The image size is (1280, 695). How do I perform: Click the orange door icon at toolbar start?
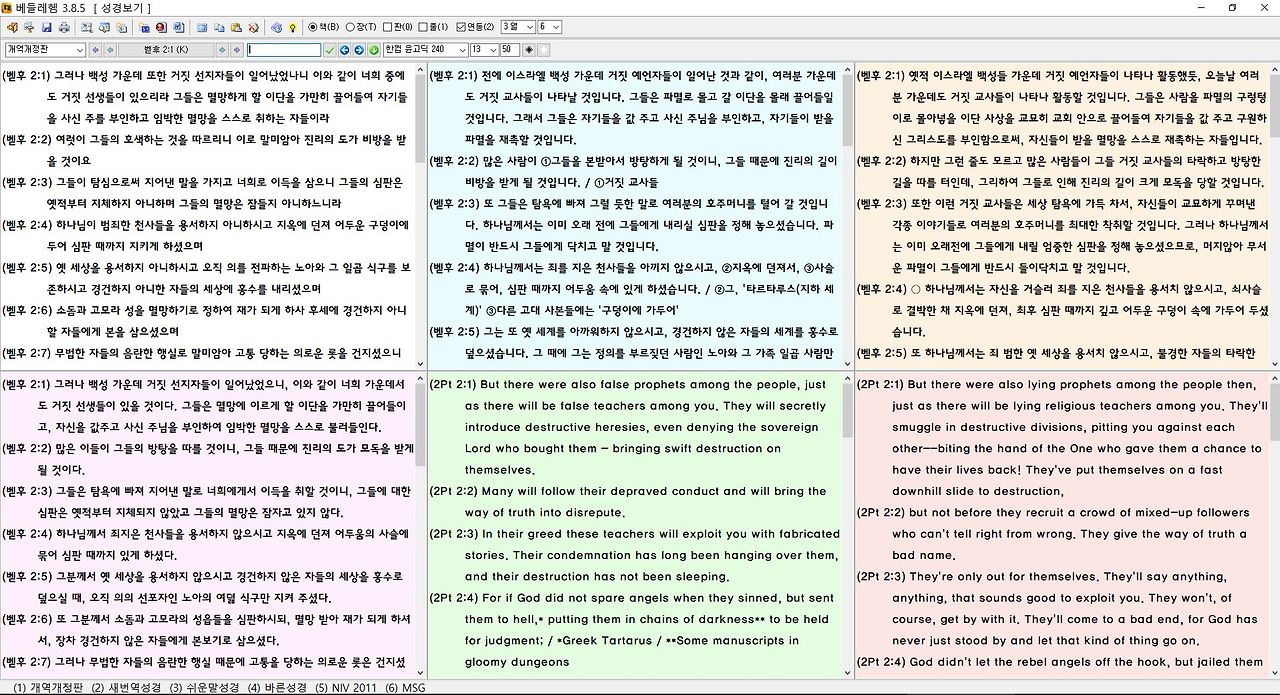pos(11,27)
